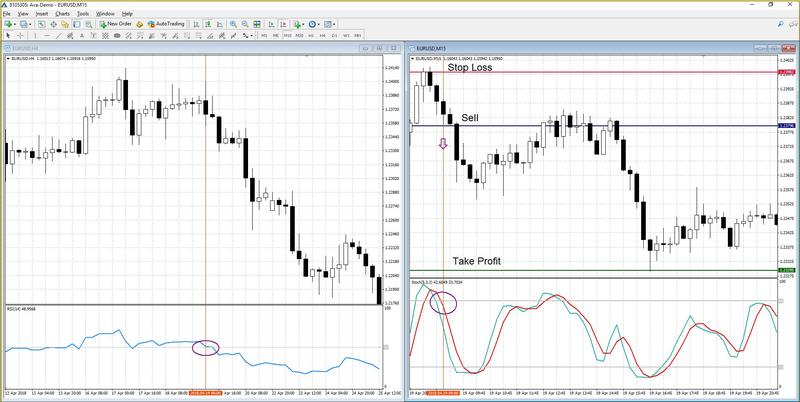800x402 pixels.
Task: Toggle the Terminal panel icon
Action: (77, 24)
